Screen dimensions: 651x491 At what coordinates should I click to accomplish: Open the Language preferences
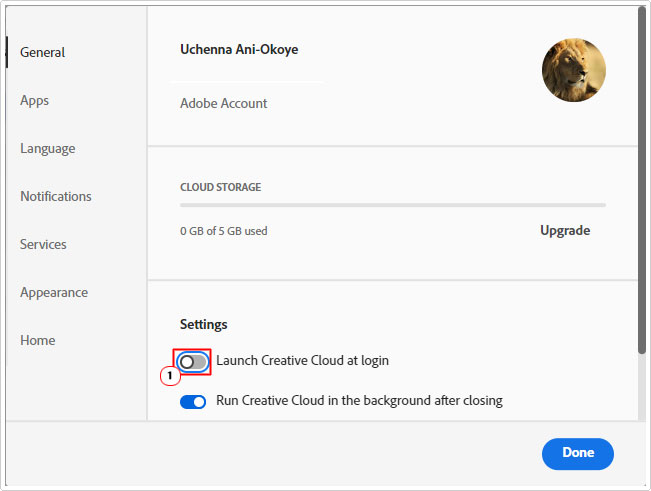coord(48,149)
